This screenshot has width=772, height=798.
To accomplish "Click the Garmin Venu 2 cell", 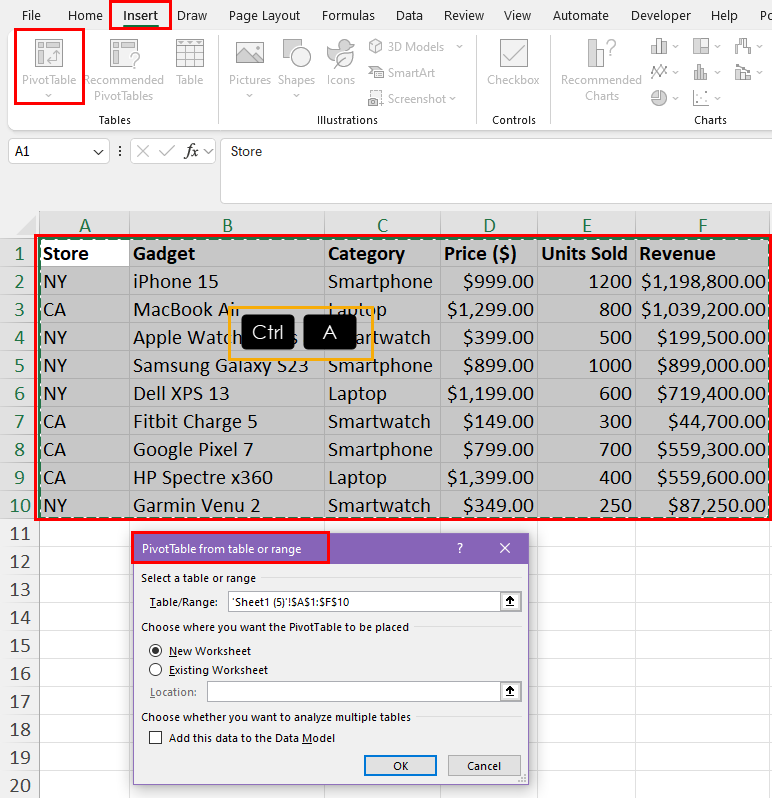I will point(227,505).
